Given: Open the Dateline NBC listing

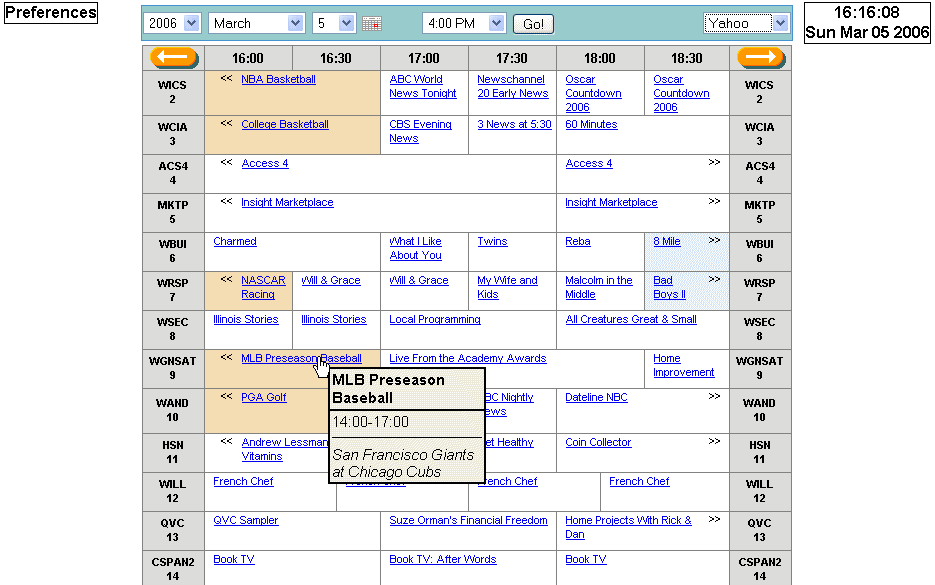Looking at the screenshot, I should [x=596, y=397].
